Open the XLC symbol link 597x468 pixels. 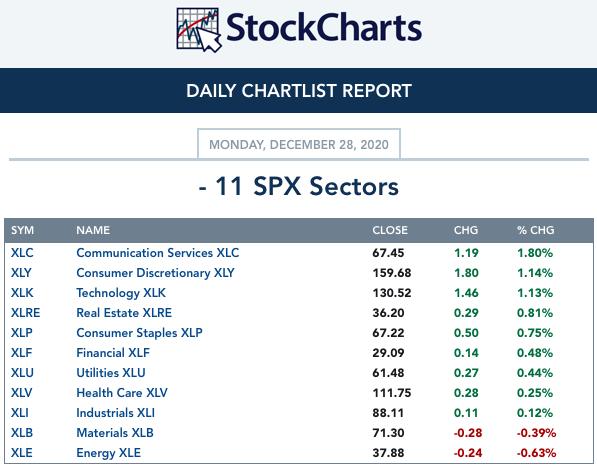(x=22, y=253)
